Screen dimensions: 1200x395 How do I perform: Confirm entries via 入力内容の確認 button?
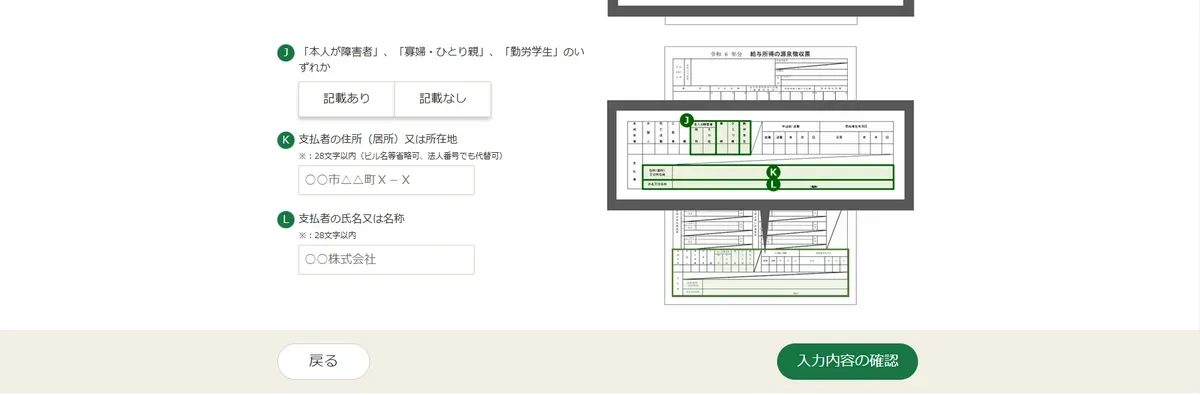pos(847,361)
